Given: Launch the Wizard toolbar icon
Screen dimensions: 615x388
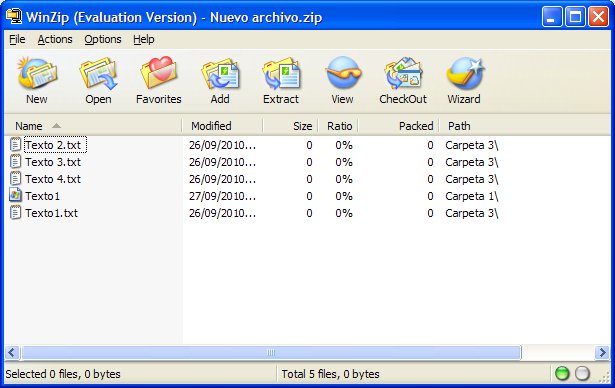Looking at the screenshot, I should click(x=465, y=73).
